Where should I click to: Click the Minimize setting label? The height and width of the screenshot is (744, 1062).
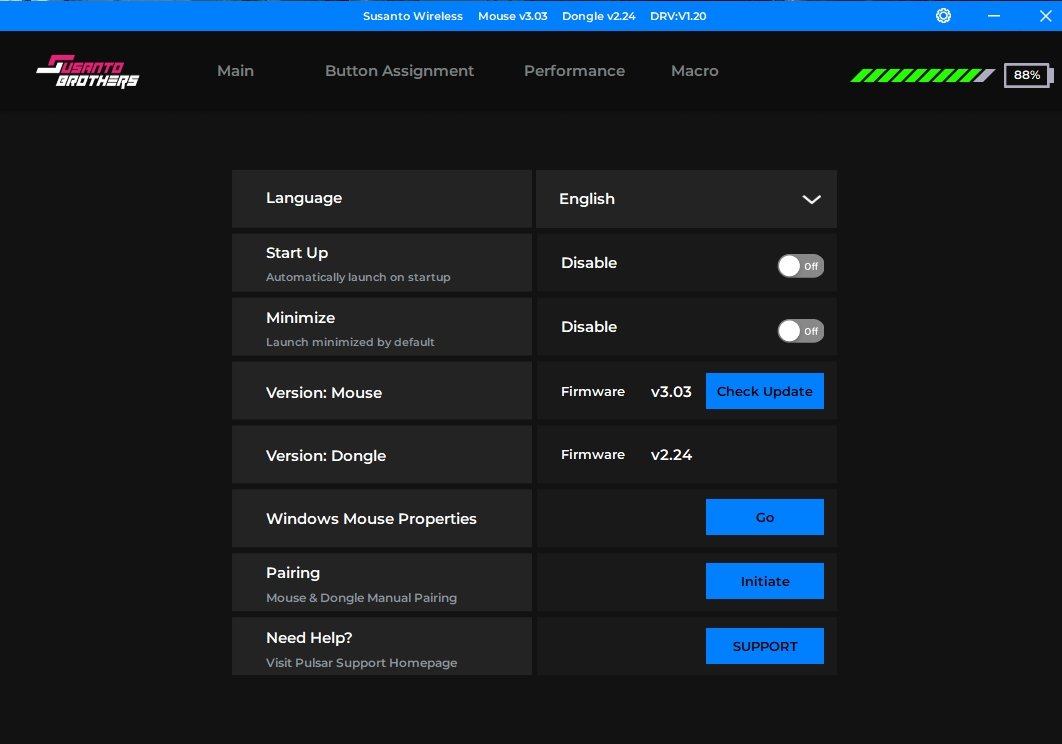[301, 318]
